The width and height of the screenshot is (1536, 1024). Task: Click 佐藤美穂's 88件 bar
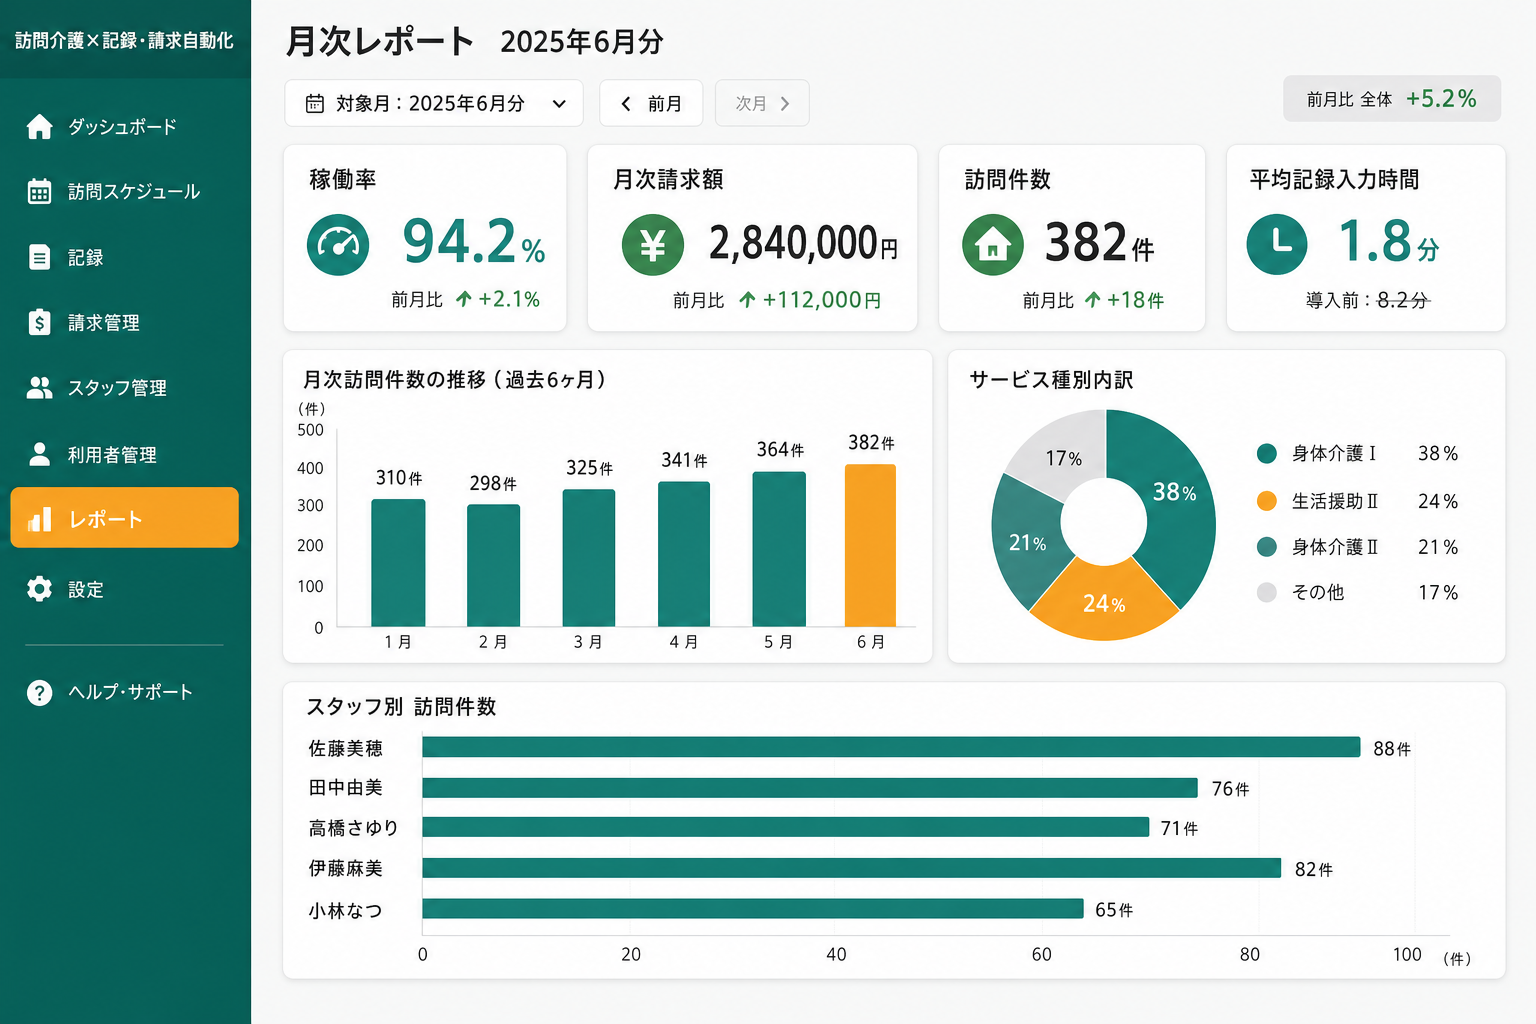coord(891,747)
